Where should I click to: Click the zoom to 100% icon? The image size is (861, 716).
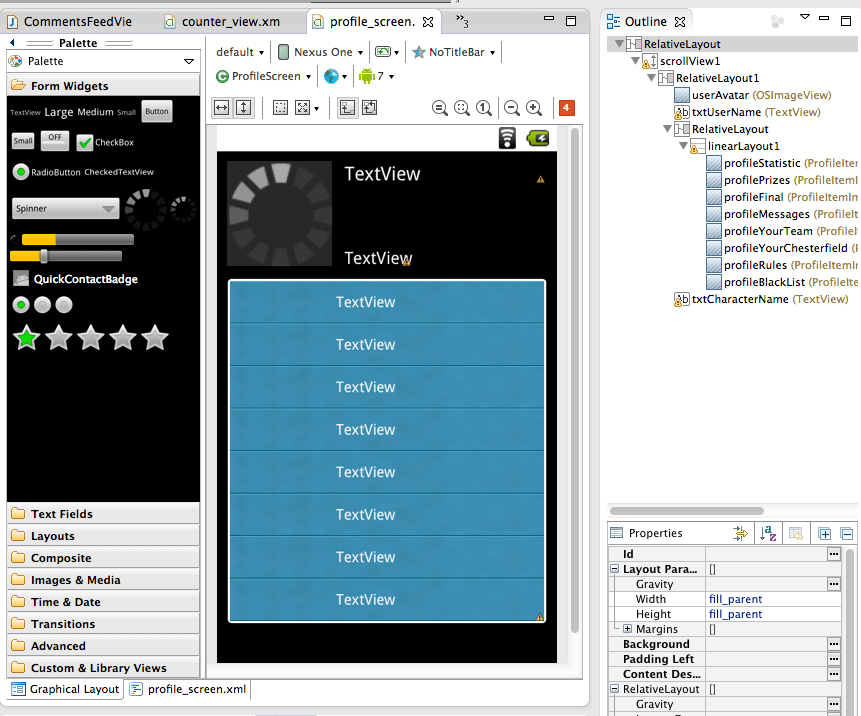pos(482,107)
